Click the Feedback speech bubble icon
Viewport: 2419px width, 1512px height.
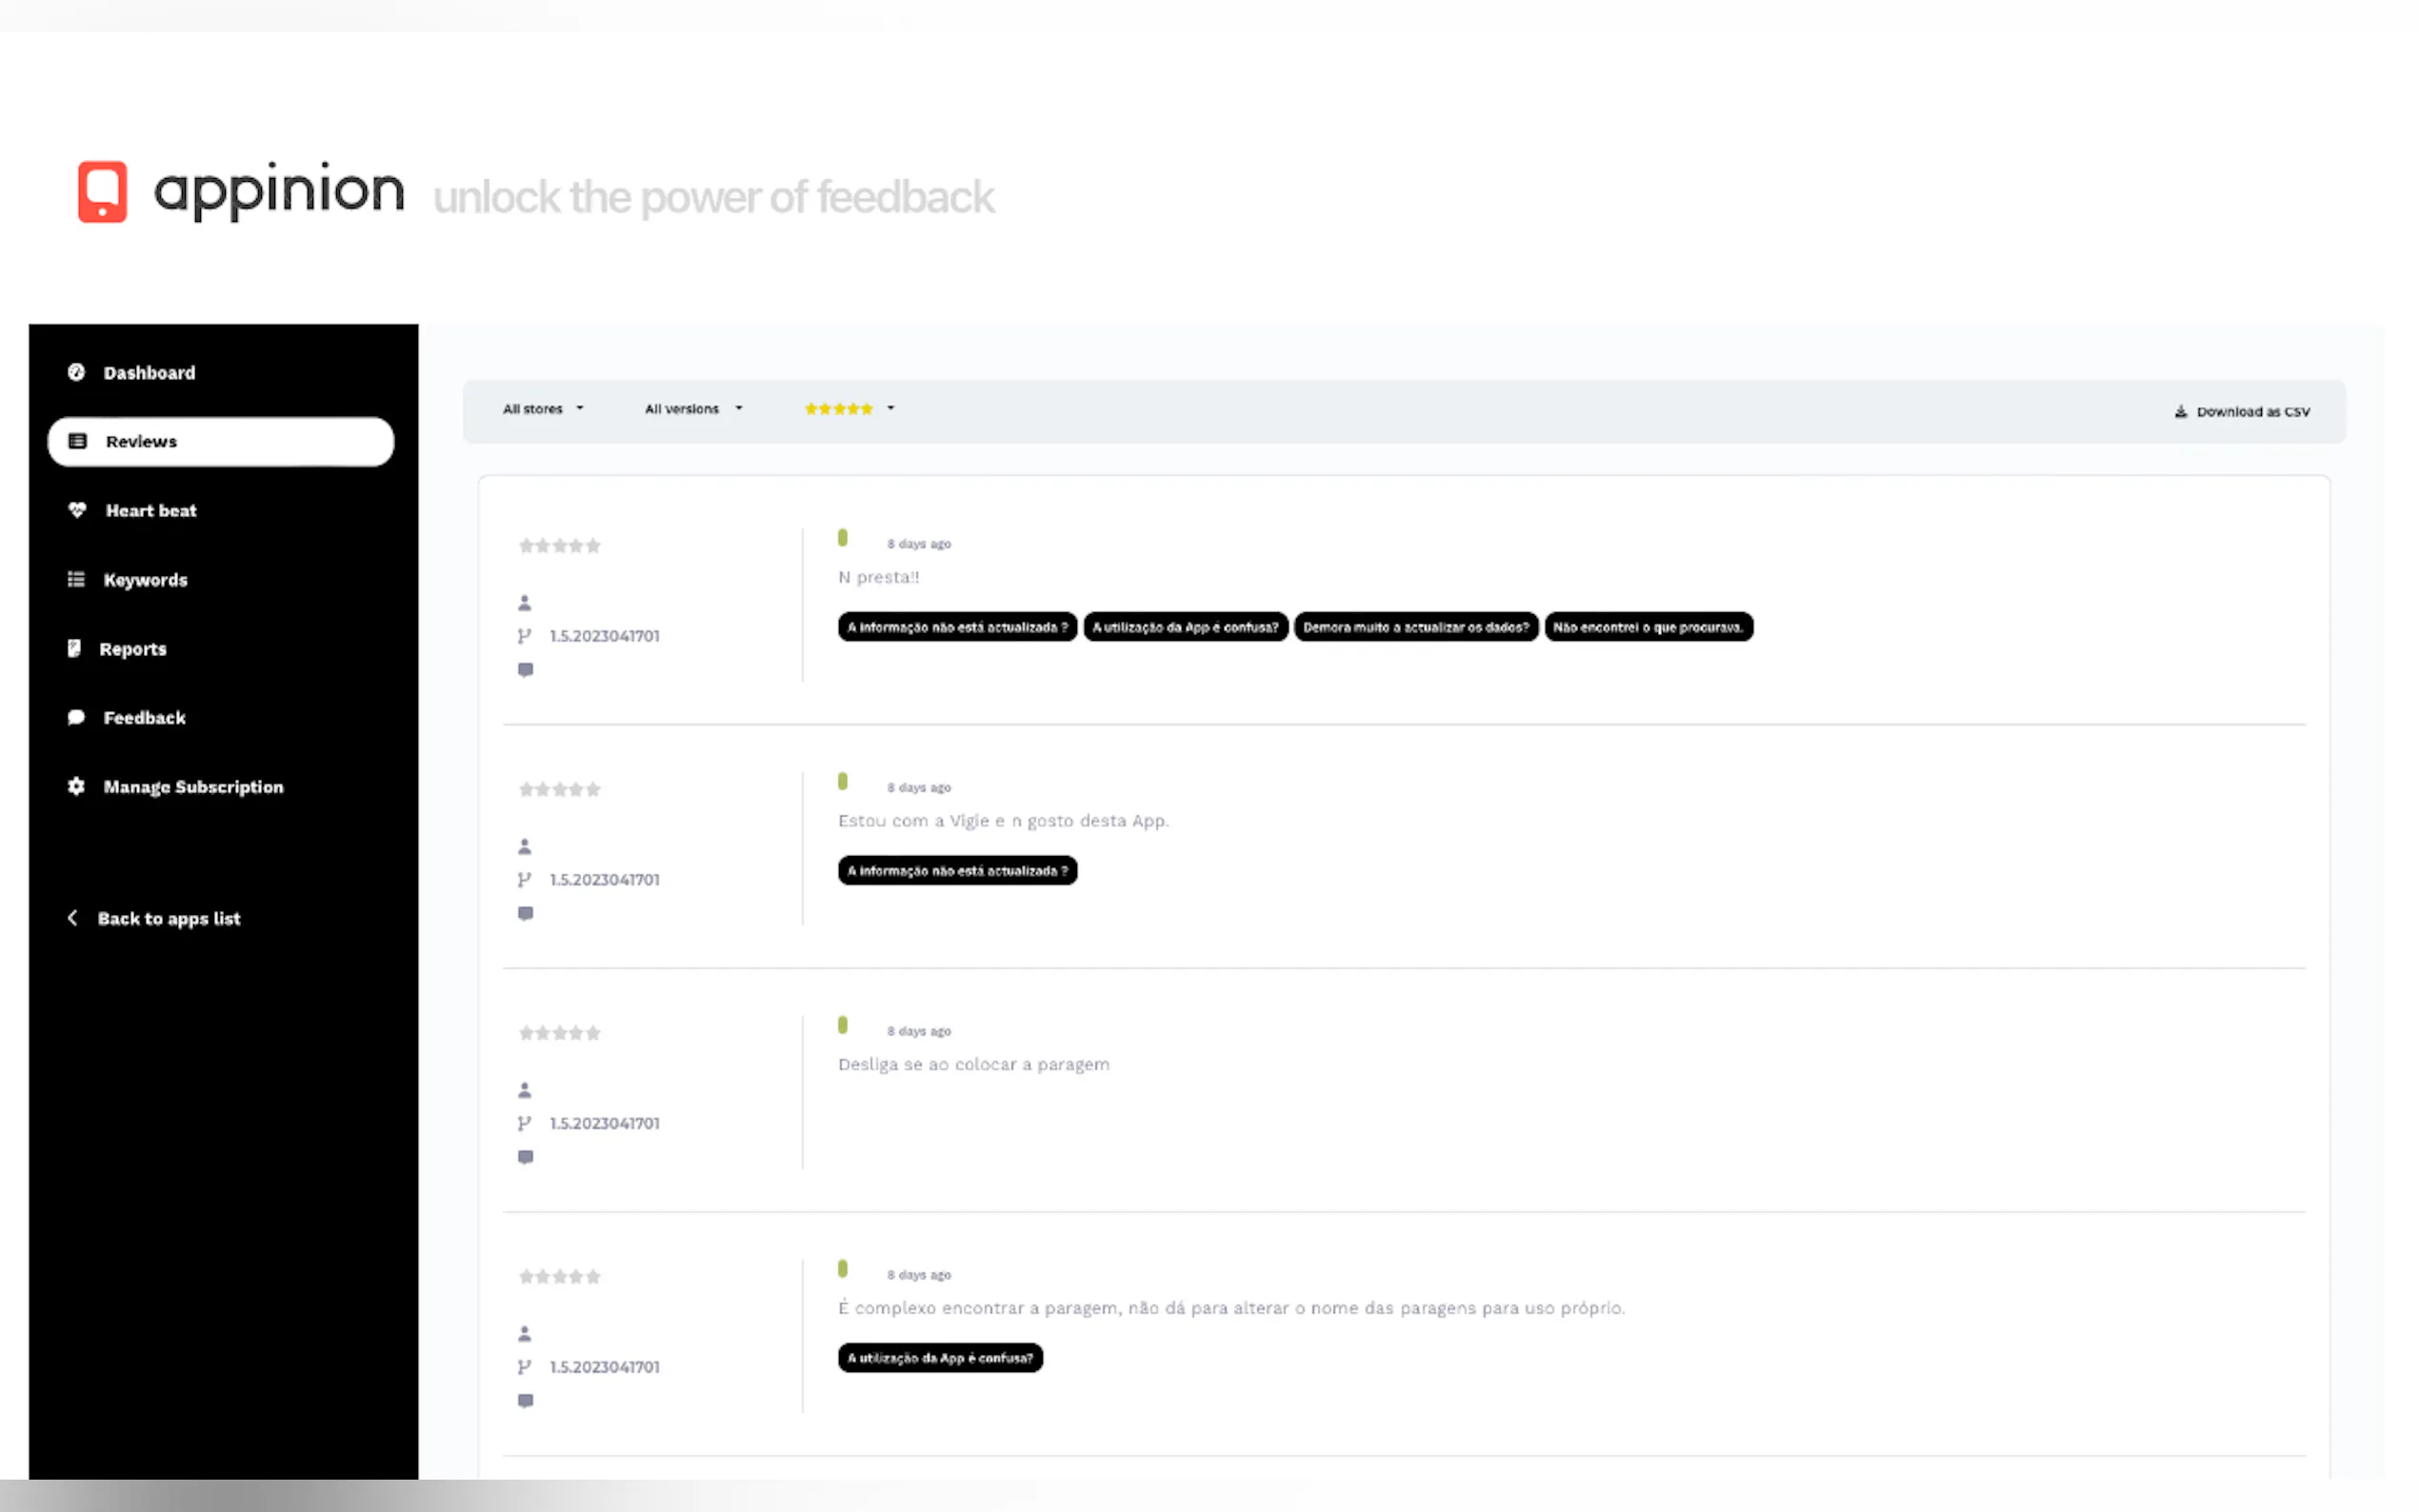pos(76,717)
